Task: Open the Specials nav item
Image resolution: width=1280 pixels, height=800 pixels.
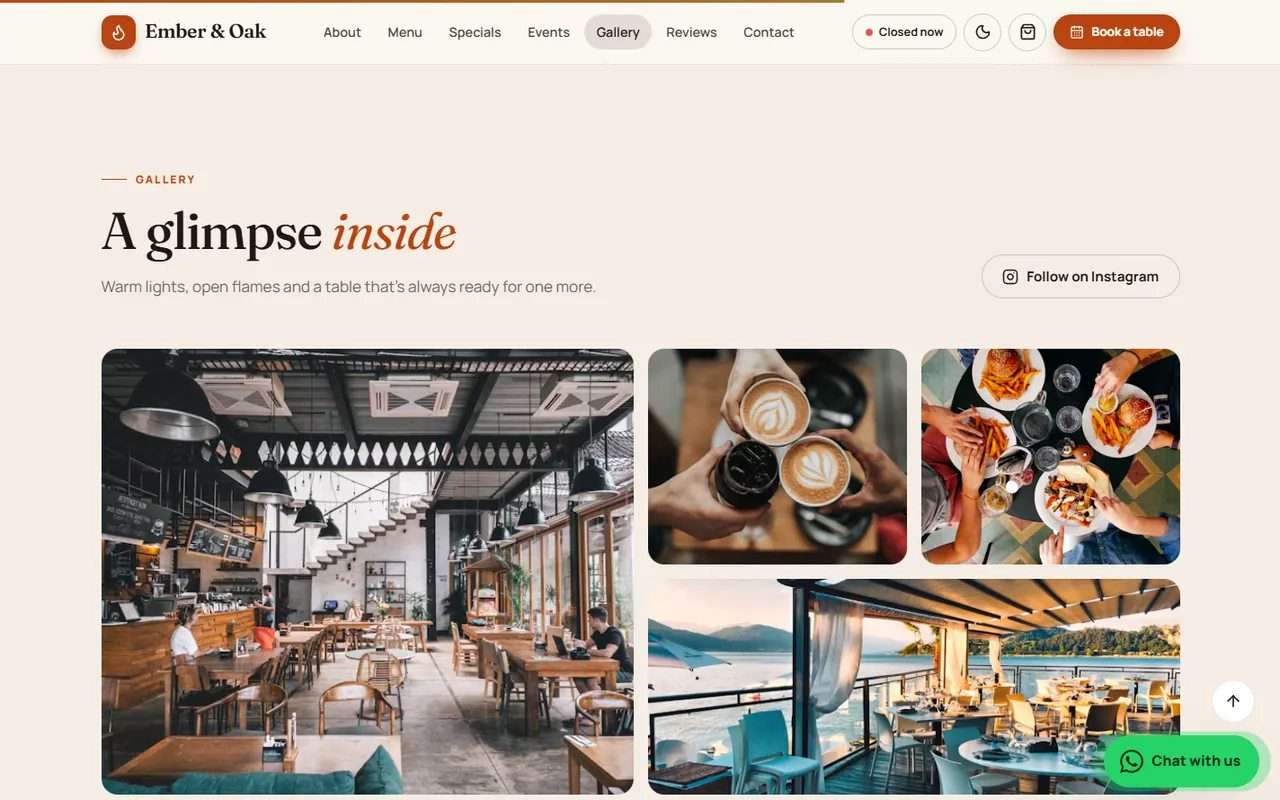Action: tap(475, 32)
